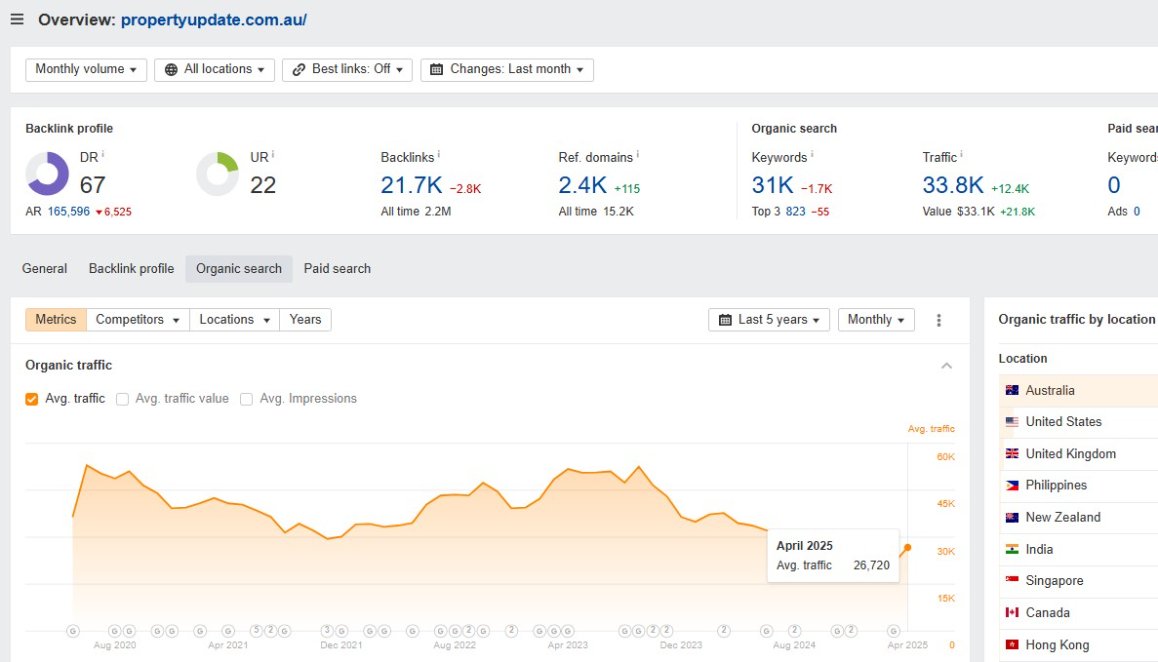Click the Ref. domains info icon
Screen dimensions: 1158x662
[637, 154]
